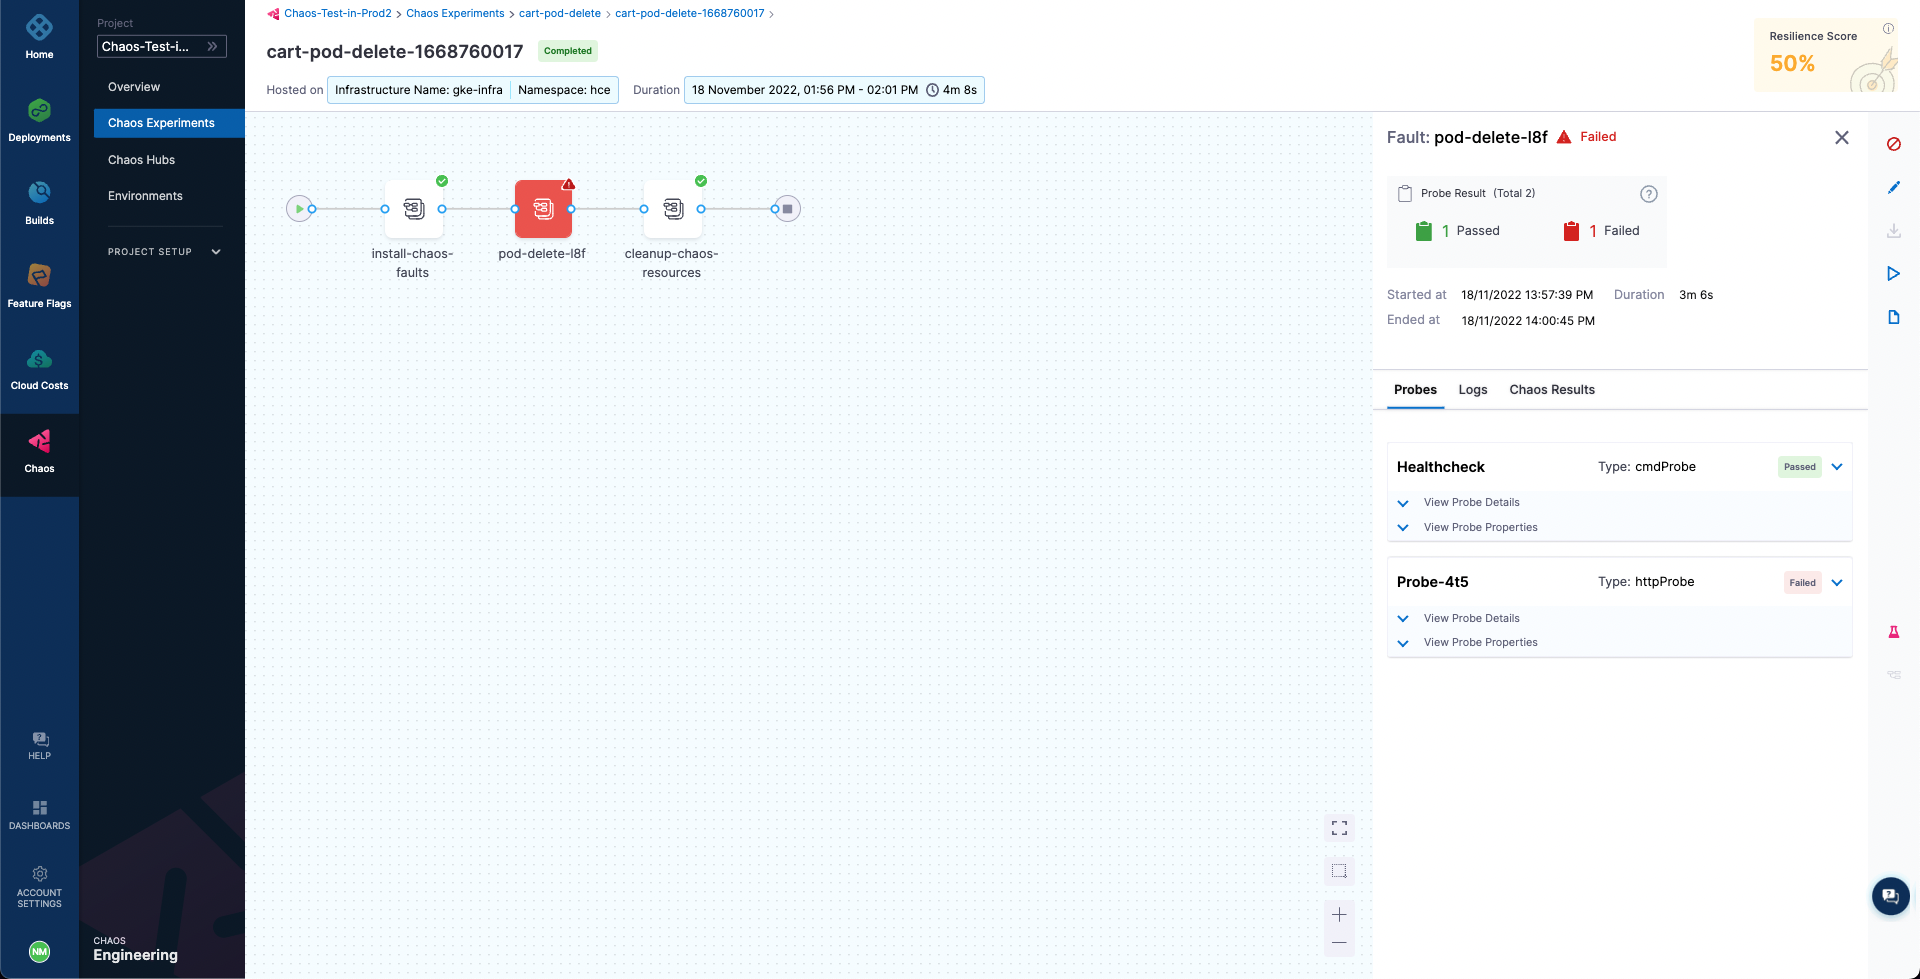Image resolution: width=1920 pixels, height=979 pixels.
Task: Click cart-pod-delete breadcrumb link
Action: (x=559, y=14)
